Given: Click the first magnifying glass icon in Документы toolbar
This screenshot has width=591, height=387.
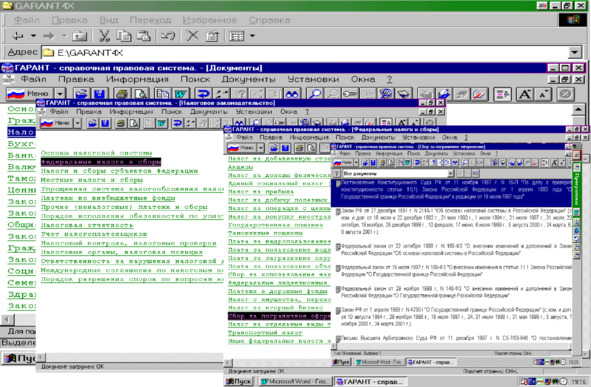Looking at the screenshot, I should coord(315,94).
